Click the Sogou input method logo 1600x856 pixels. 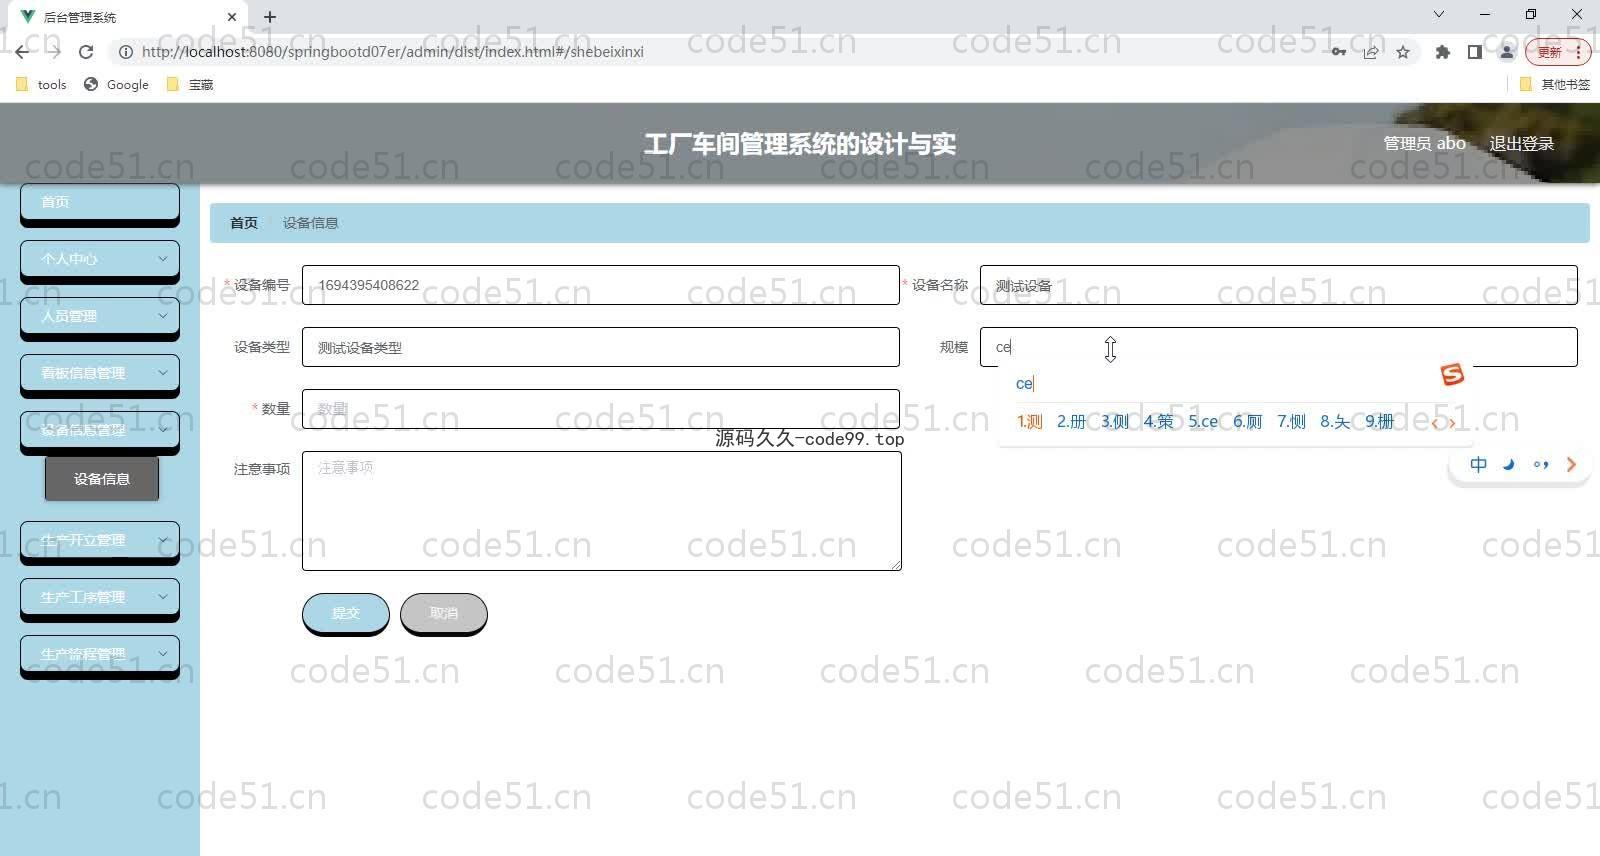[1452, 375]
